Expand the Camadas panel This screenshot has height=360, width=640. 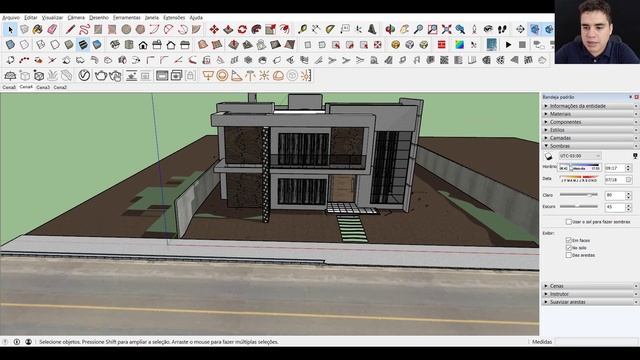tap(590, 138)
